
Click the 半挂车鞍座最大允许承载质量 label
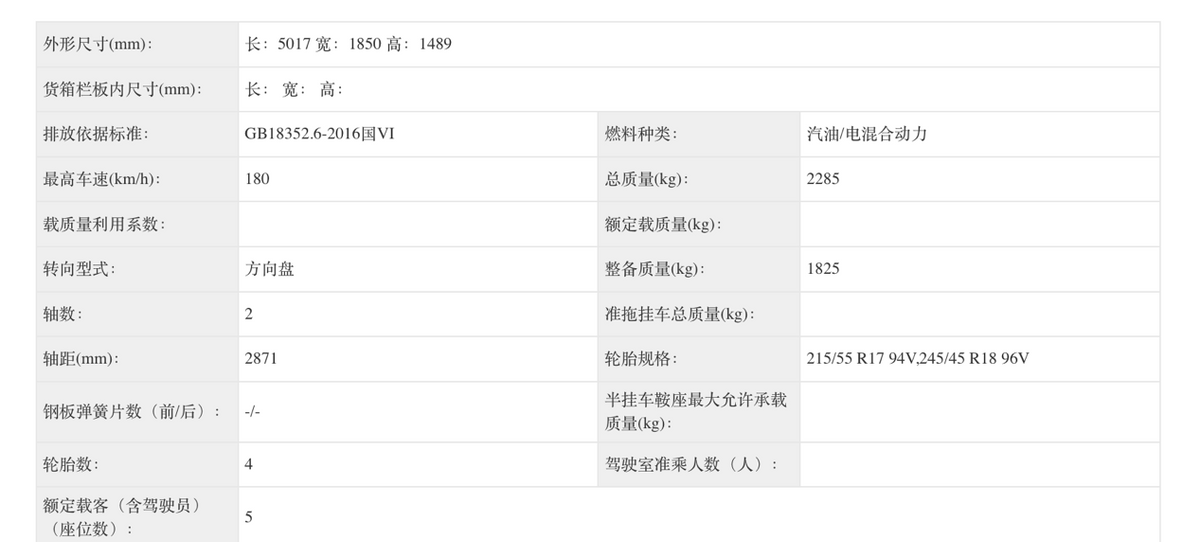tap(696, 412)
